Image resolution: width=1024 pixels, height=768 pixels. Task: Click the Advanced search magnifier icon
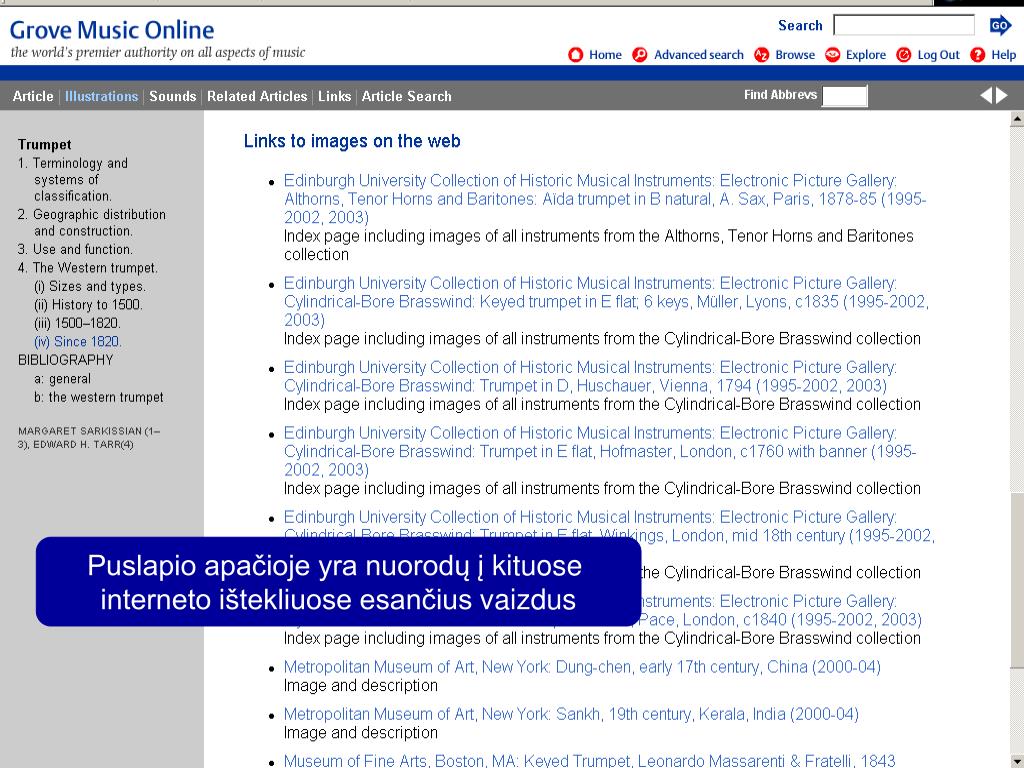[640, 55]
